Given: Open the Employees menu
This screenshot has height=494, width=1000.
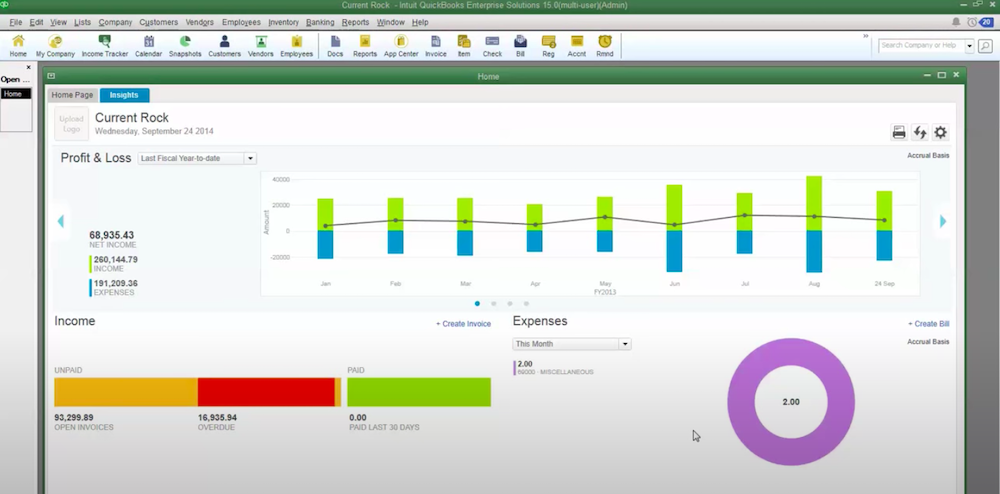Looking at the screenshot, I should (241, 22).
